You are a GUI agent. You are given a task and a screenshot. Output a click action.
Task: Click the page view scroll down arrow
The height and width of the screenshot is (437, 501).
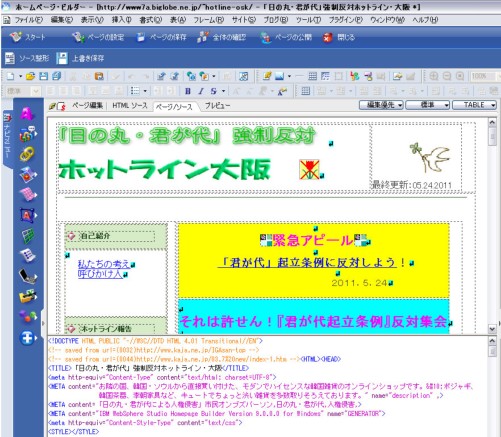[492, 329]
